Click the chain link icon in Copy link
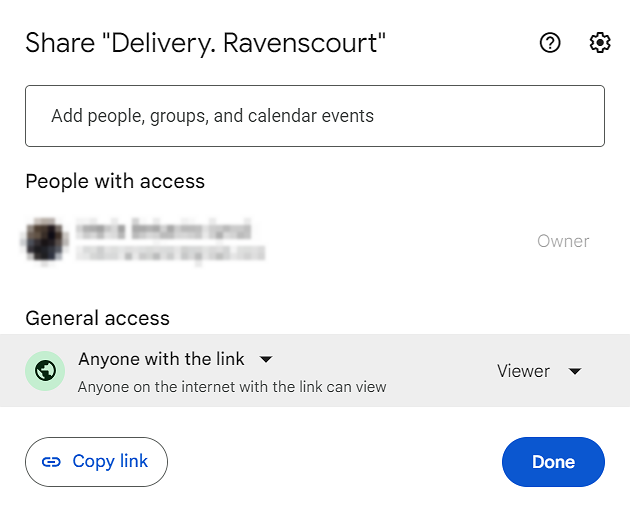 pyautogui.click(x=51, y=462)
